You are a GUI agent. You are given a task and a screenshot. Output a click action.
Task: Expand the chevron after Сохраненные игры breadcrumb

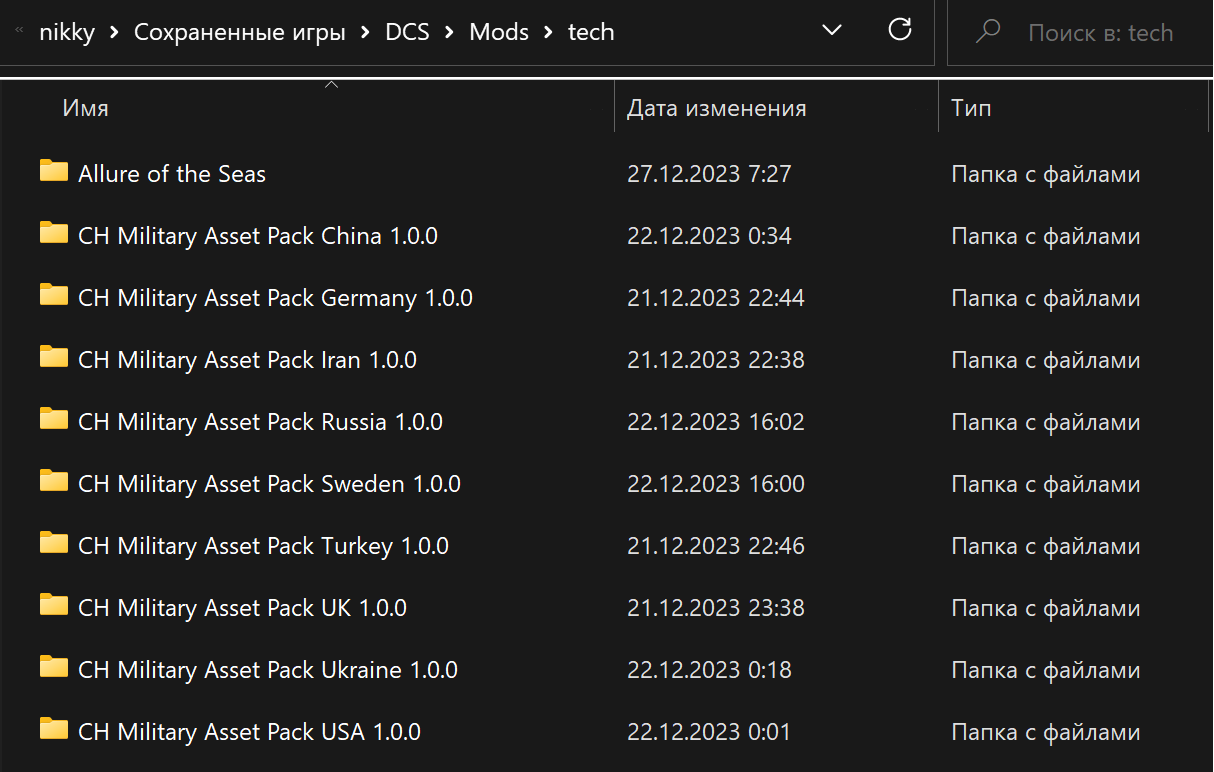point(366,33)
